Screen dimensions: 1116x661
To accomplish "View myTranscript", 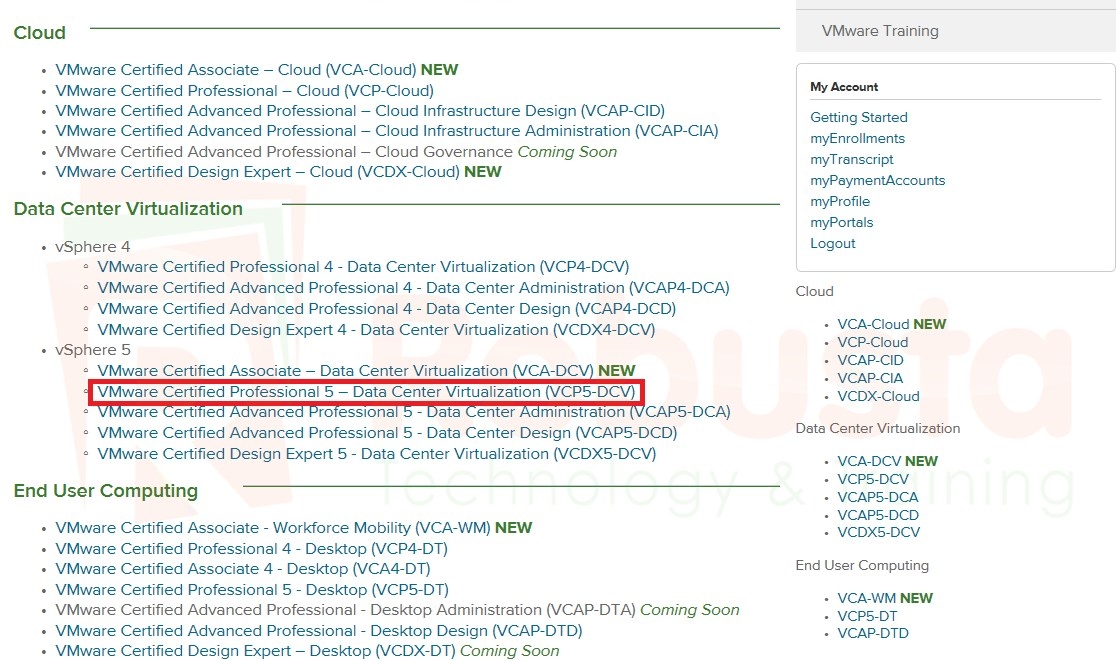I will pos(852,159).
